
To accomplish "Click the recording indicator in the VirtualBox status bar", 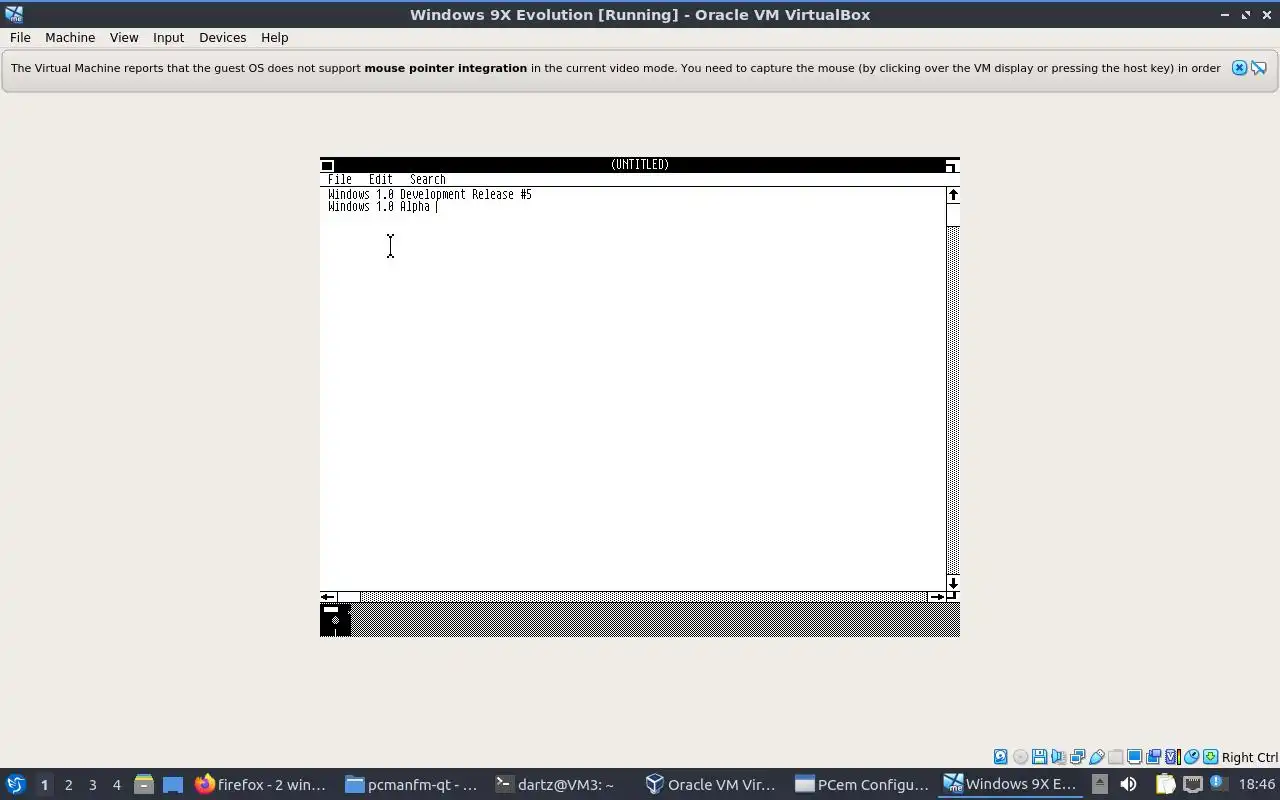I will (x=1153, y=757).
